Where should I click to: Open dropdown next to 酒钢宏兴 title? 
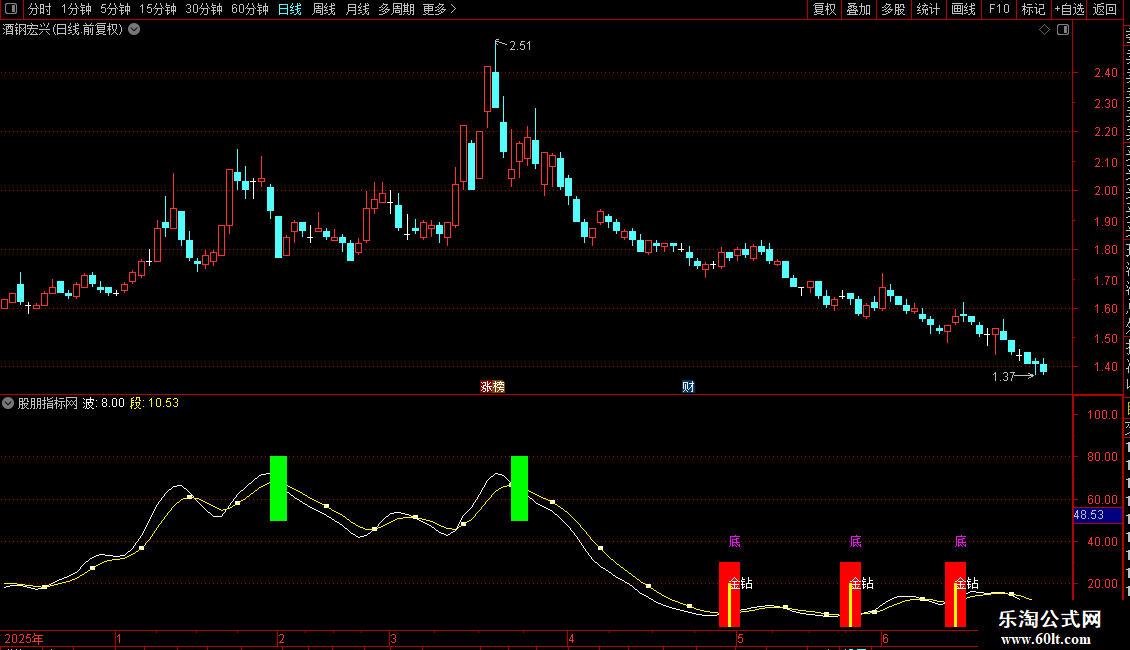(134, 30)
